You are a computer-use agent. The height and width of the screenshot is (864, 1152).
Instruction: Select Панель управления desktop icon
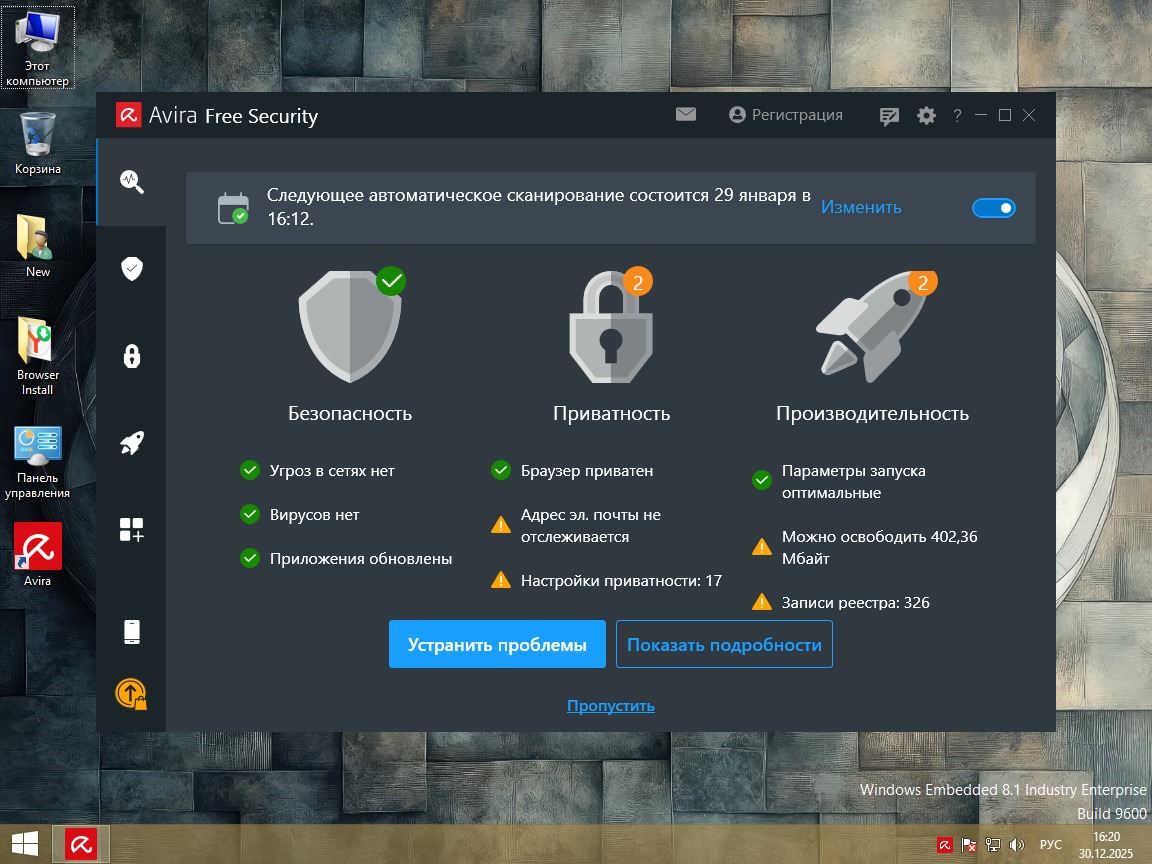pos(37,462)
